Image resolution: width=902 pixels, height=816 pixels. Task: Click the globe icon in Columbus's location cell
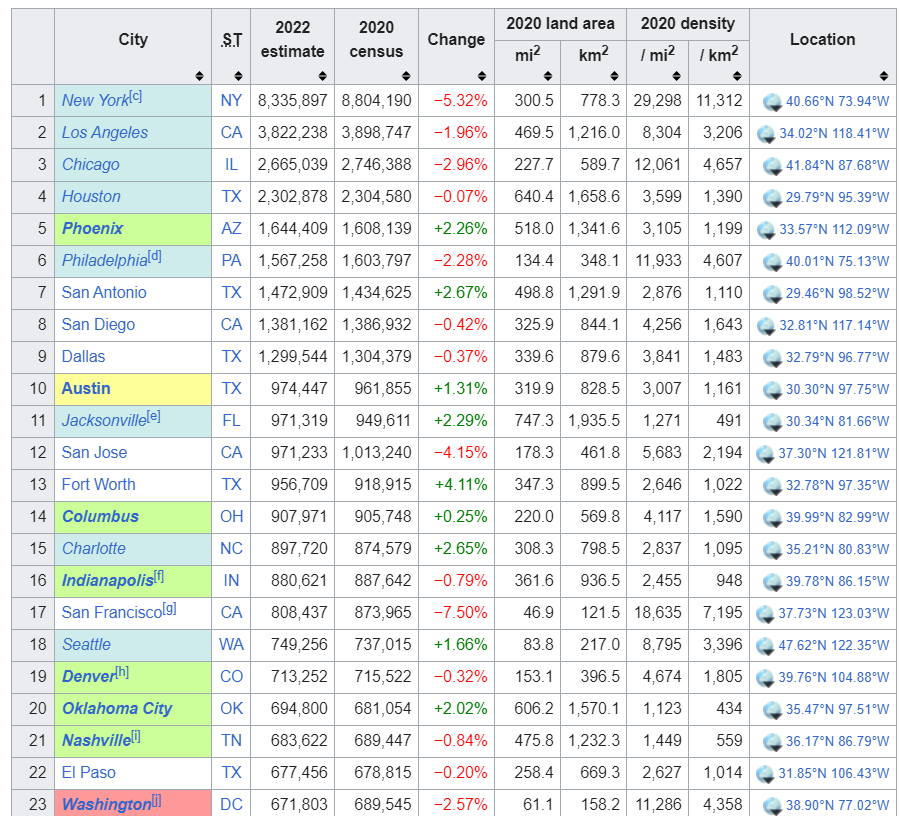click(771, 518)
